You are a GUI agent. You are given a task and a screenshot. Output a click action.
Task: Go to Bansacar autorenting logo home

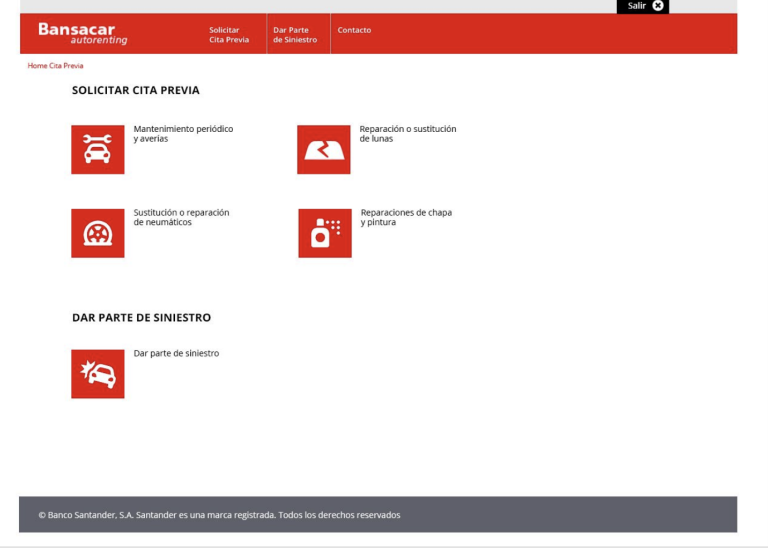[83, 33]
